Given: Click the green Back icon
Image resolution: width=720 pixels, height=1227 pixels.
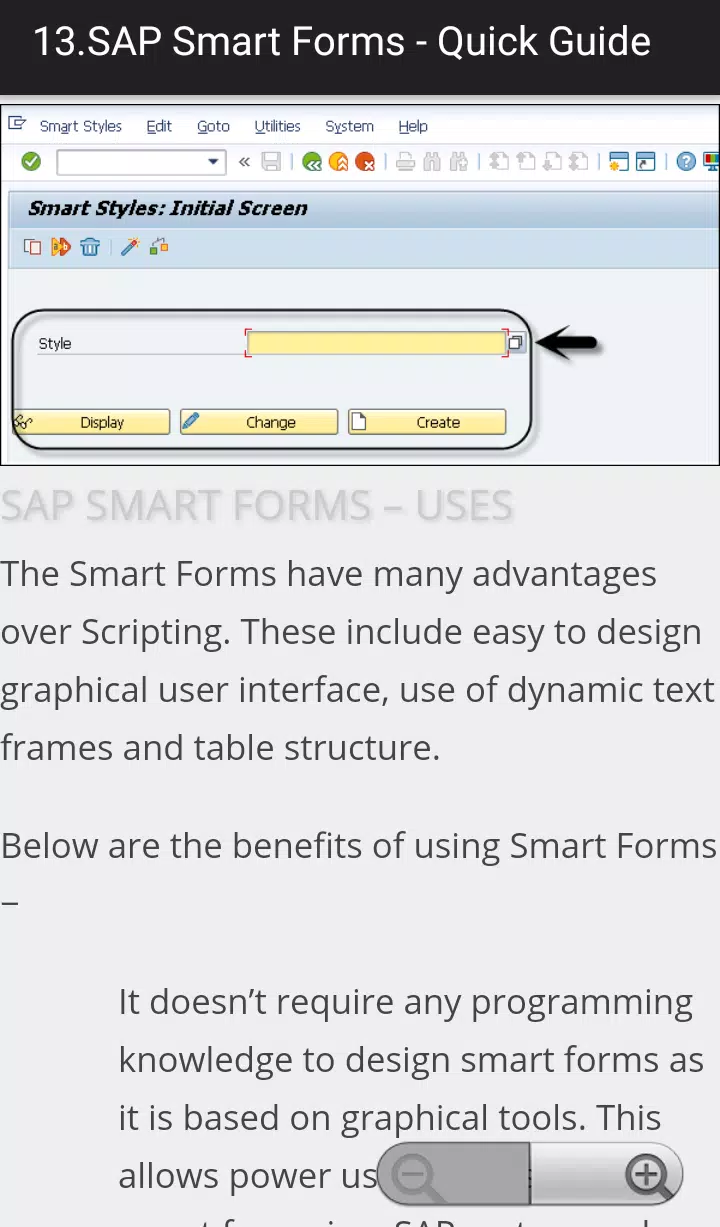Looking at the screenshot, I should pos(312,161).
